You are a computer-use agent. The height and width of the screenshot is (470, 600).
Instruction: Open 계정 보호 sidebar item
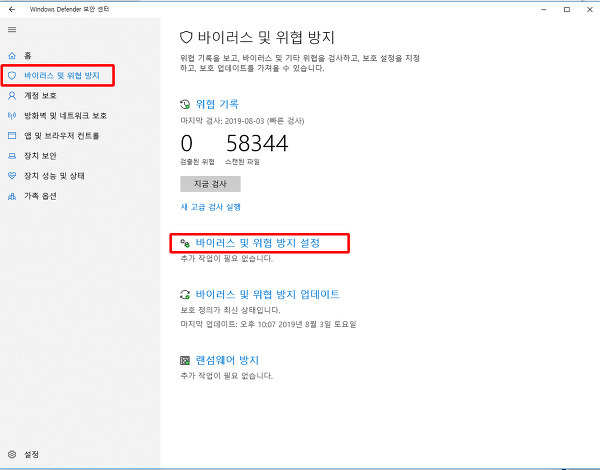click(40, 96)
